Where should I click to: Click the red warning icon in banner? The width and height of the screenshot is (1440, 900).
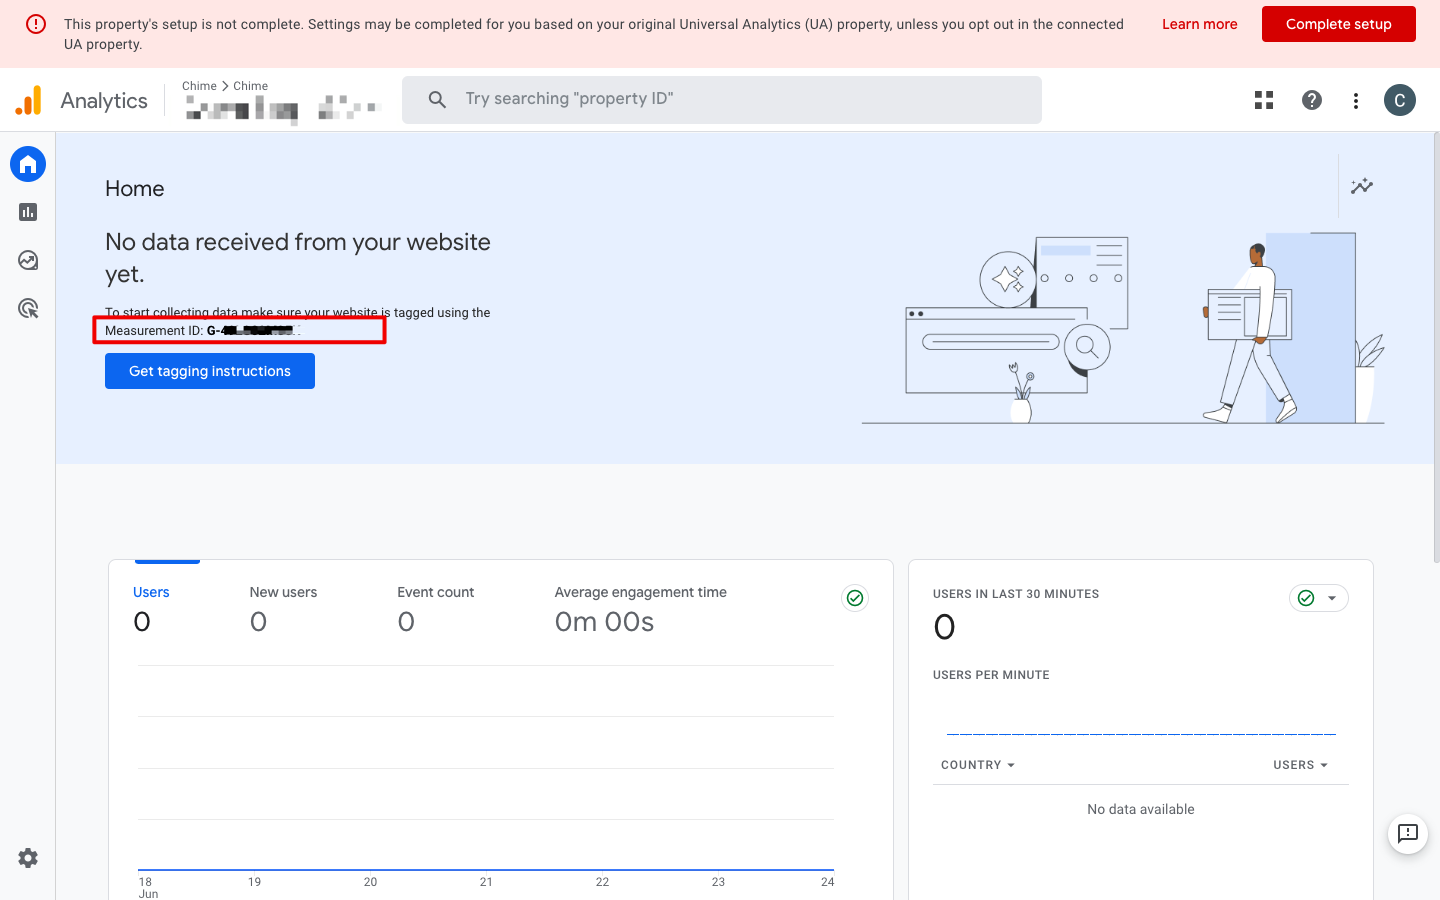pos(36,24)
